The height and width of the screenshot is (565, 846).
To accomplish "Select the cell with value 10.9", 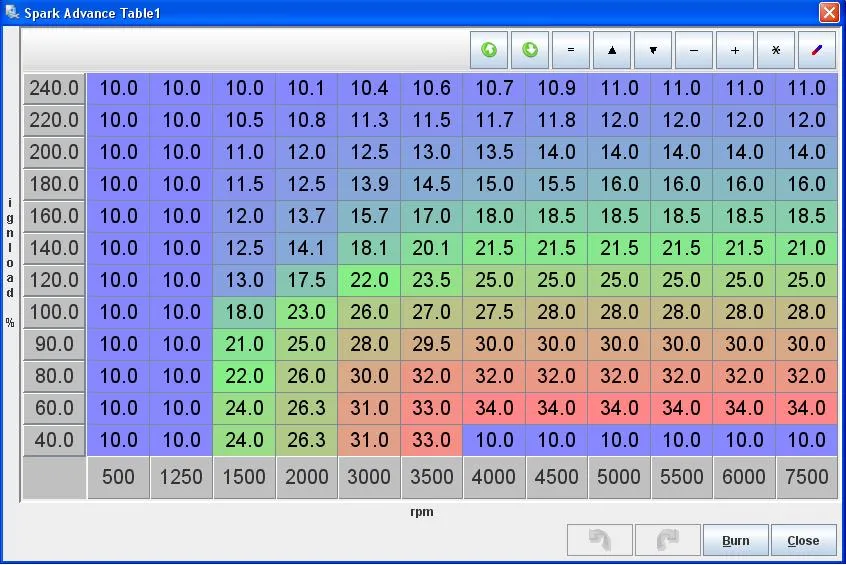I will (556, 88).
